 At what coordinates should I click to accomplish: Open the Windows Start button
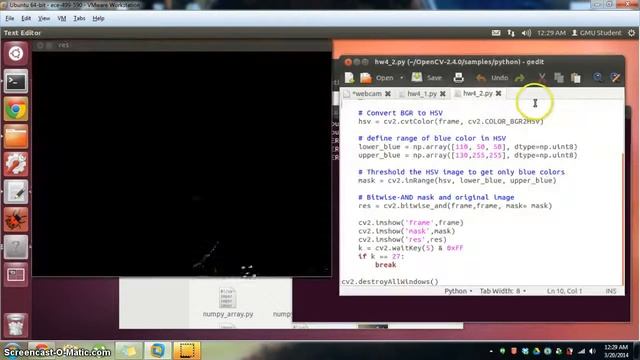(12, 350)
